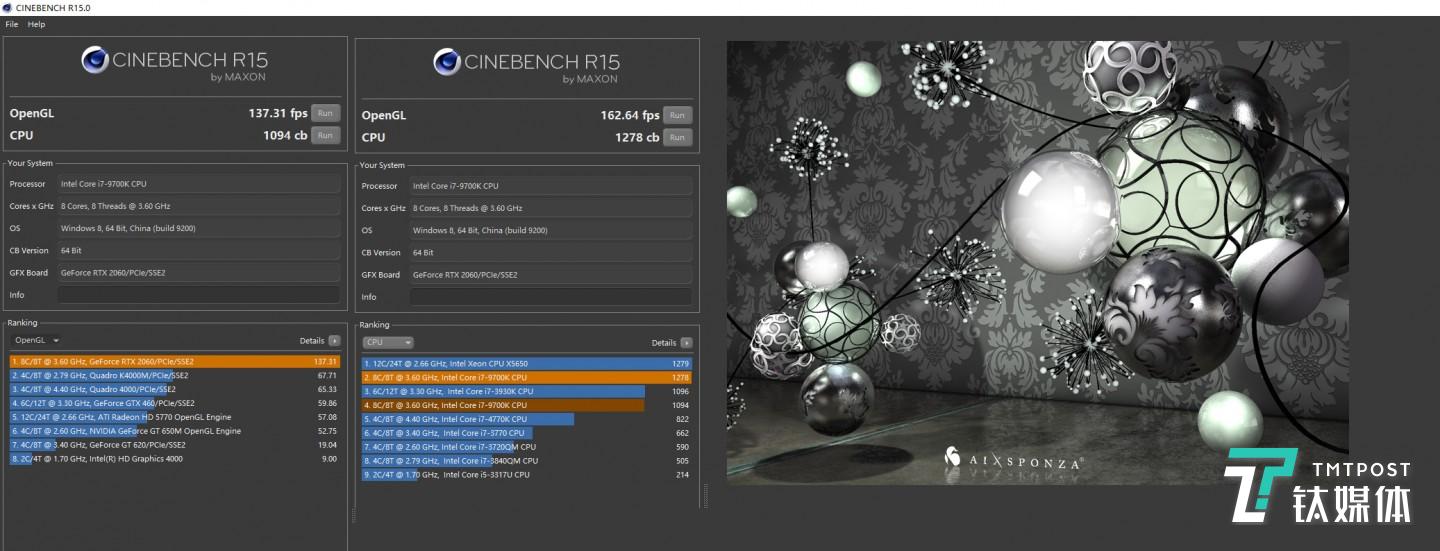1440x551 pixels.
Task: Click the Info field under 137.31 fps panel
Action: 199,295
